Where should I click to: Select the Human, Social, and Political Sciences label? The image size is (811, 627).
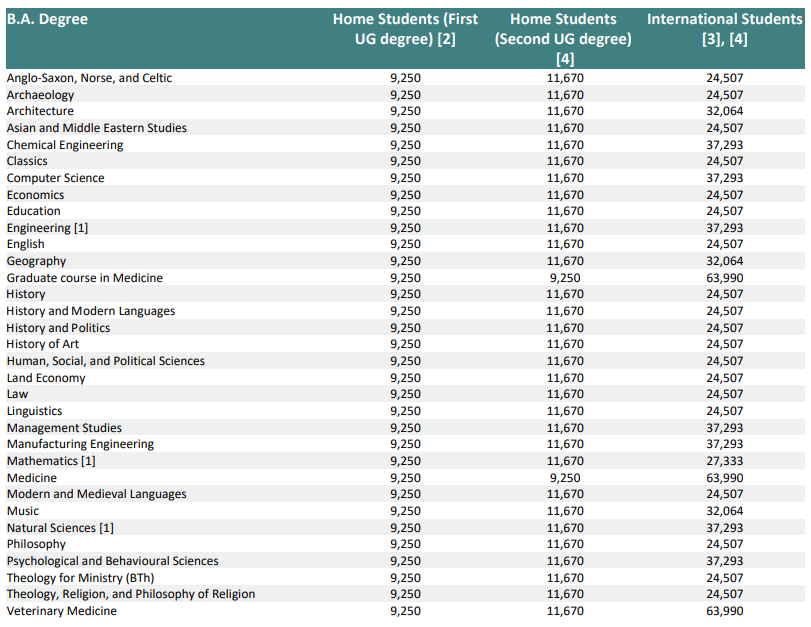coord(105,361)
